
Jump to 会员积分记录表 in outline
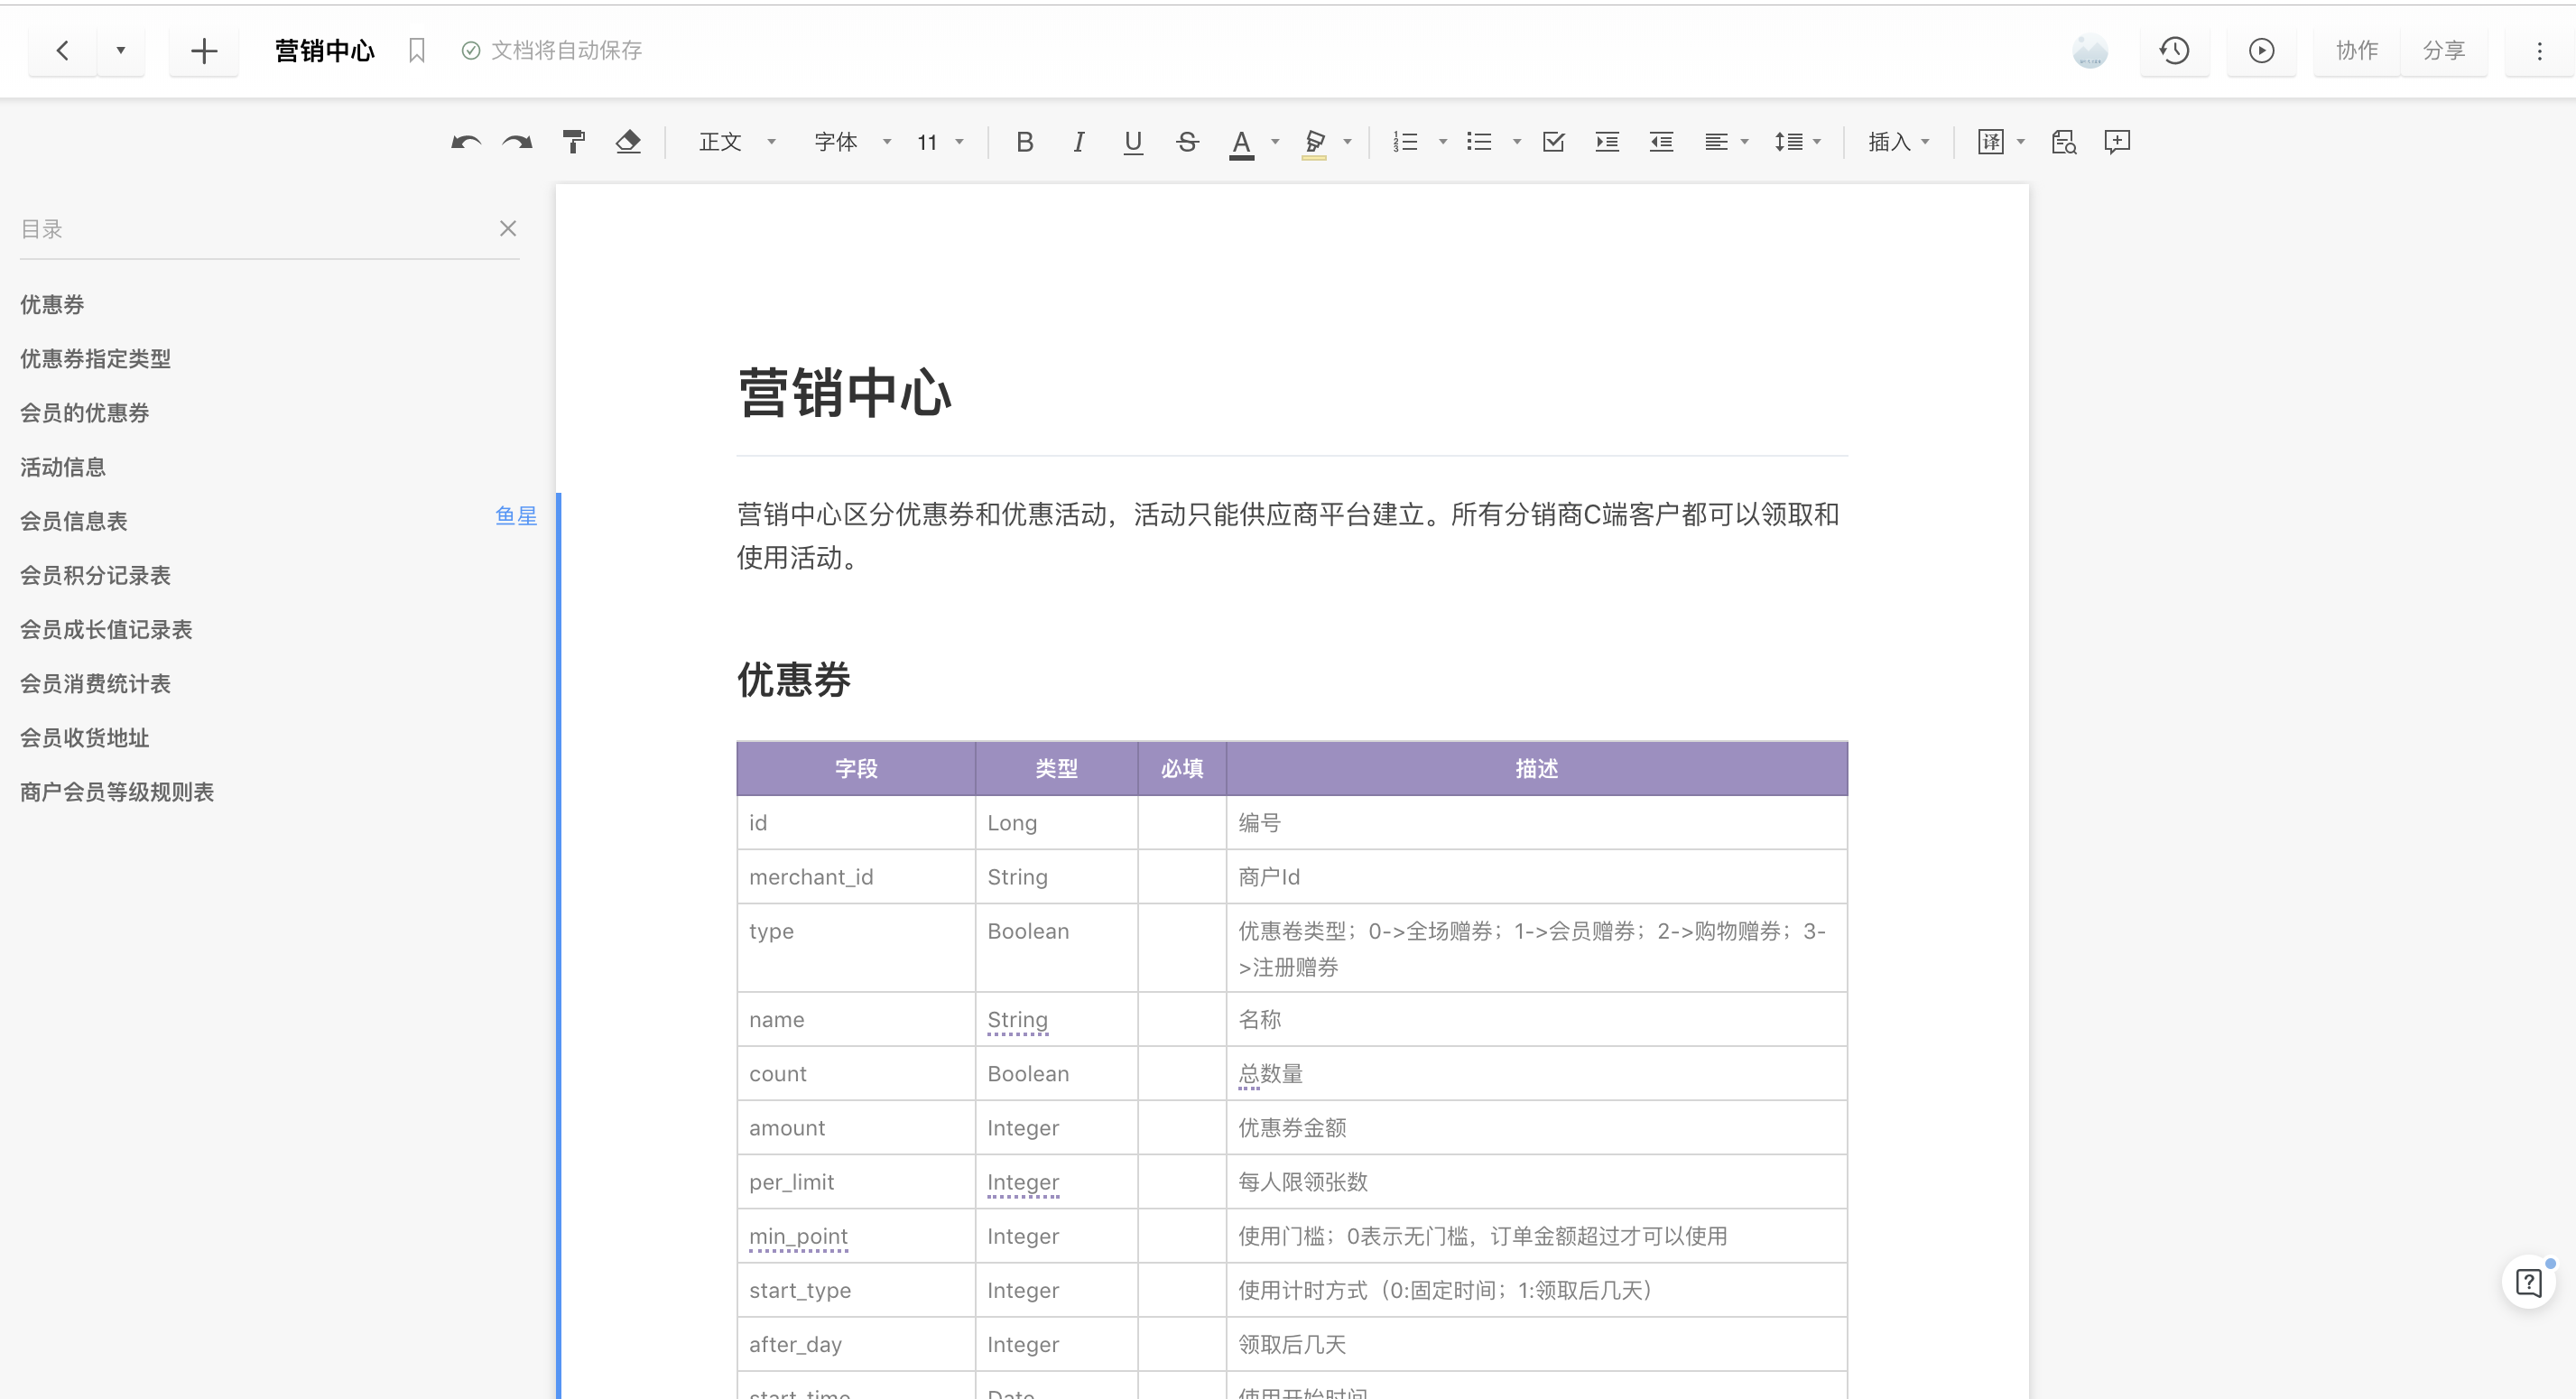coord(96,575)
